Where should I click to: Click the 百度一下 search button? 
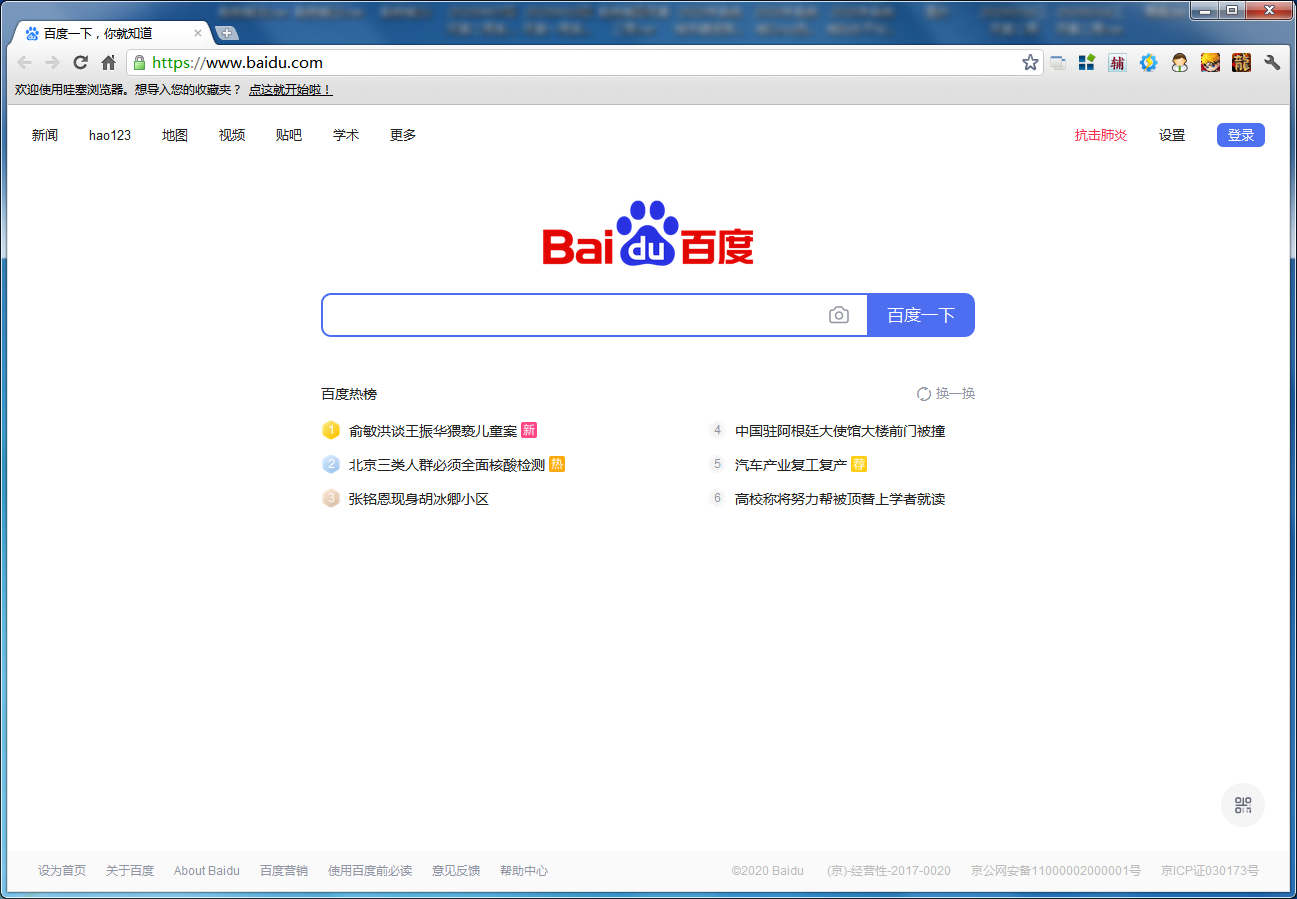pyautogui.click(x=921, y=315)
